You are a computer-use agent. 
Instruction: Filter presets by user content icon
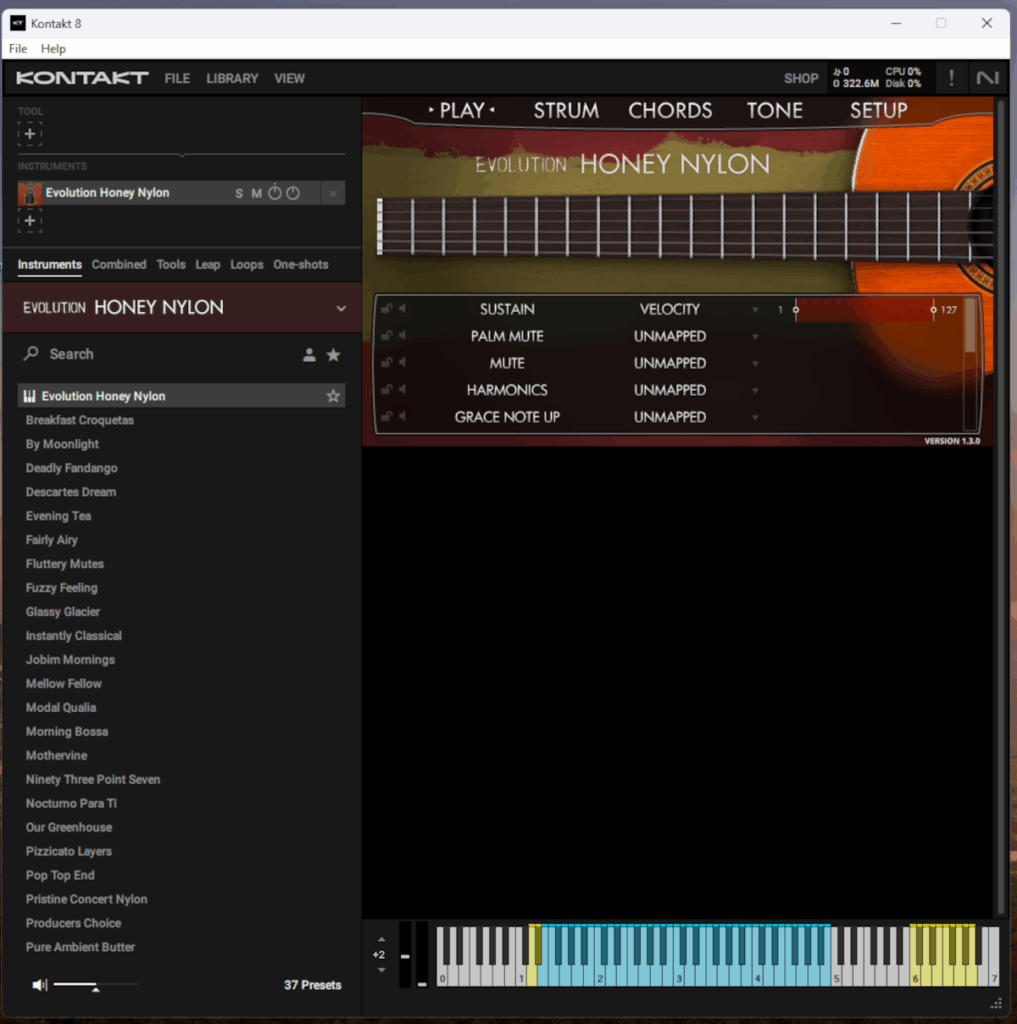(309, 355)
